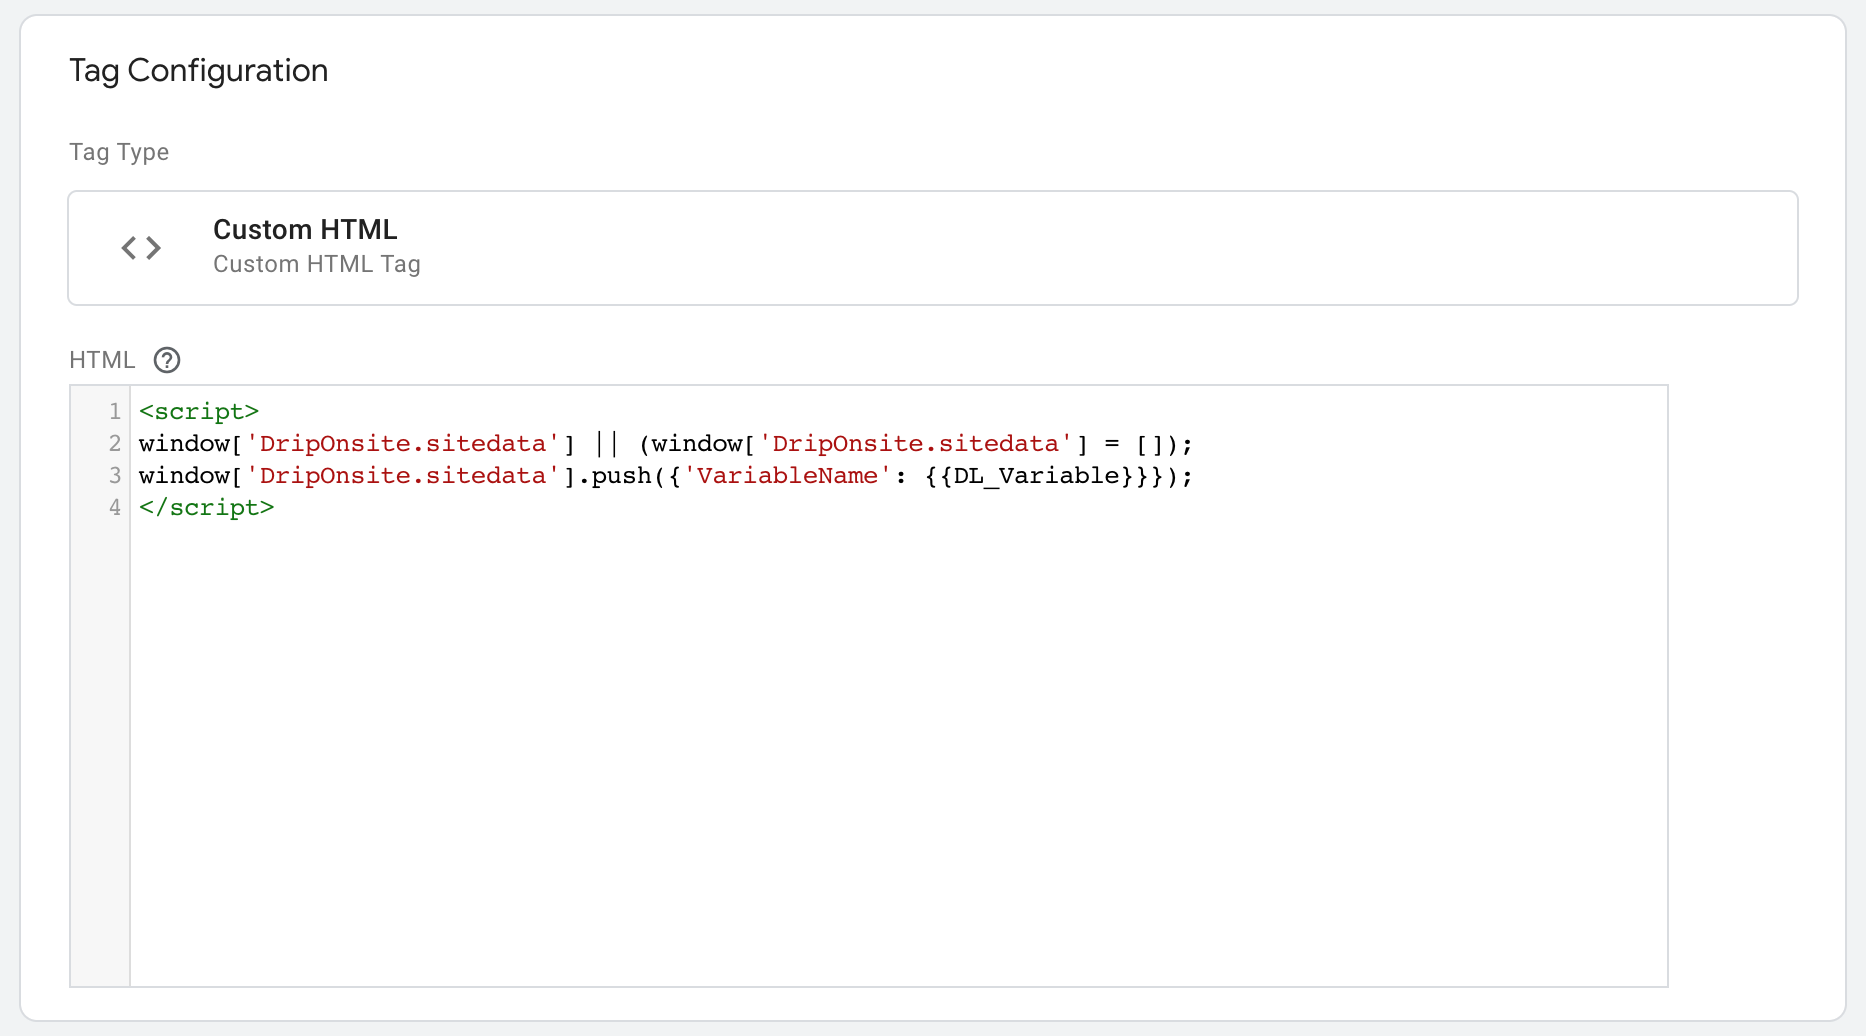
Task: Click line number 4 in the gutter
Action: (115, 507)
